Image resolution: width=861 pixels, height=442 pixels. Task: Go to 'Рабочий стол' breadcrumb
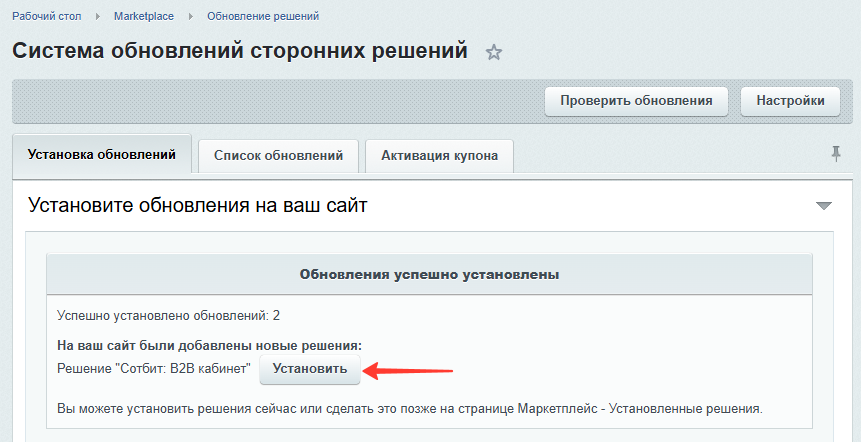point(47,16)
